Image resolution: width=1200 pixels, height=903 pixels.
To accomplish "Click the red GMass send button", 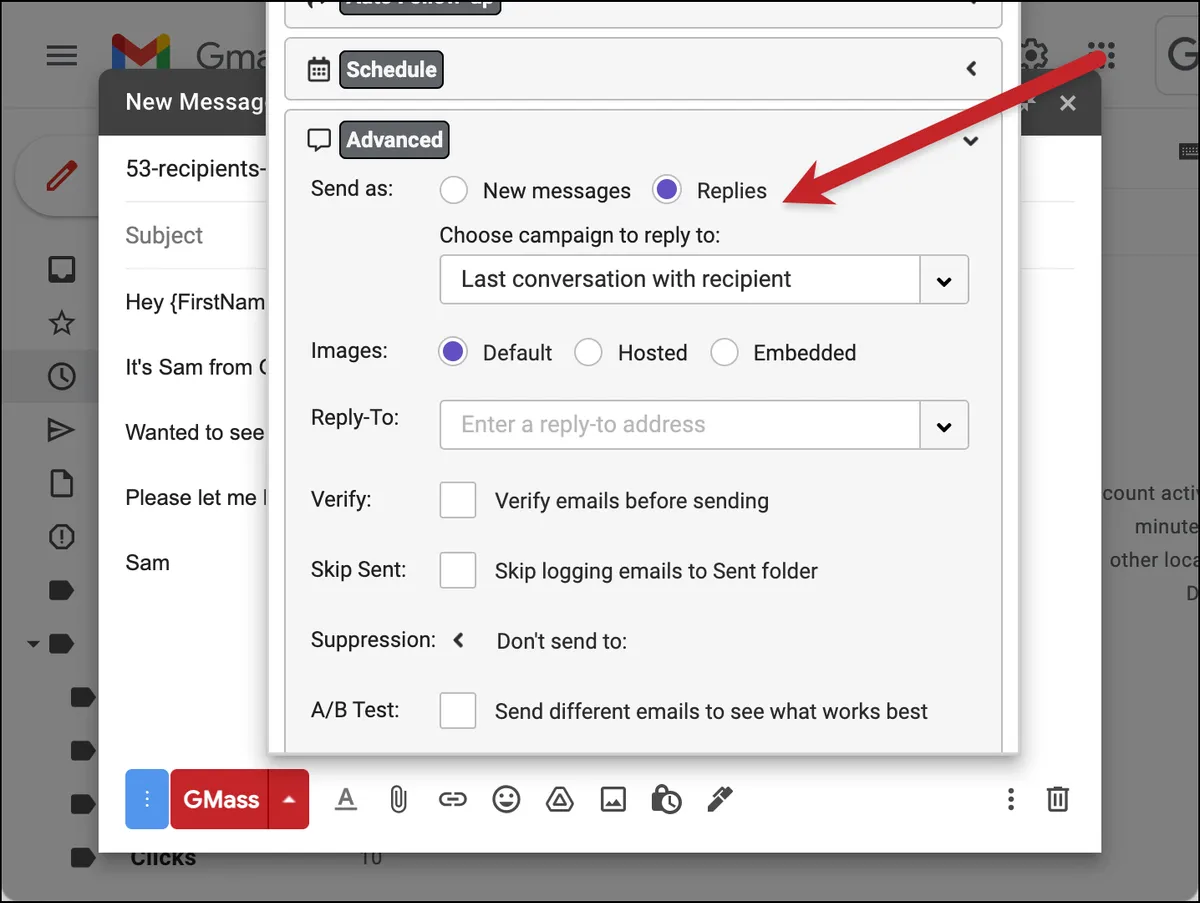I will (220, 799).
